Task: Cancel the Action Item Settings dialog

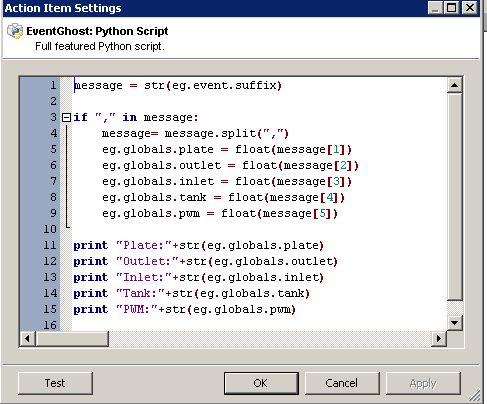Action: pos(342,383)
